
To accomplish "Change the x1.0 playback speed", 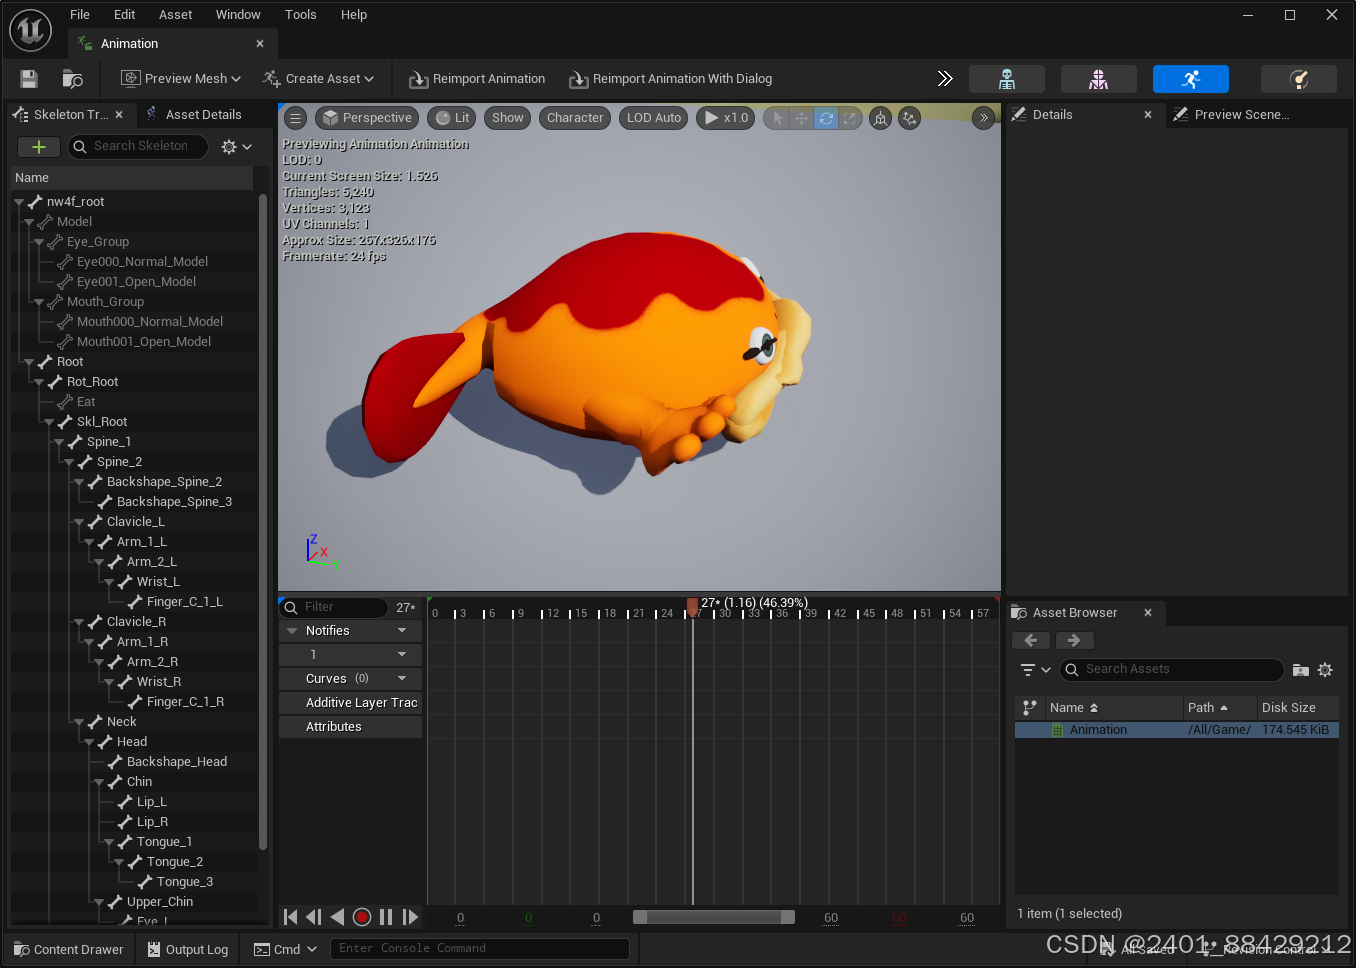I will point(726,118).
